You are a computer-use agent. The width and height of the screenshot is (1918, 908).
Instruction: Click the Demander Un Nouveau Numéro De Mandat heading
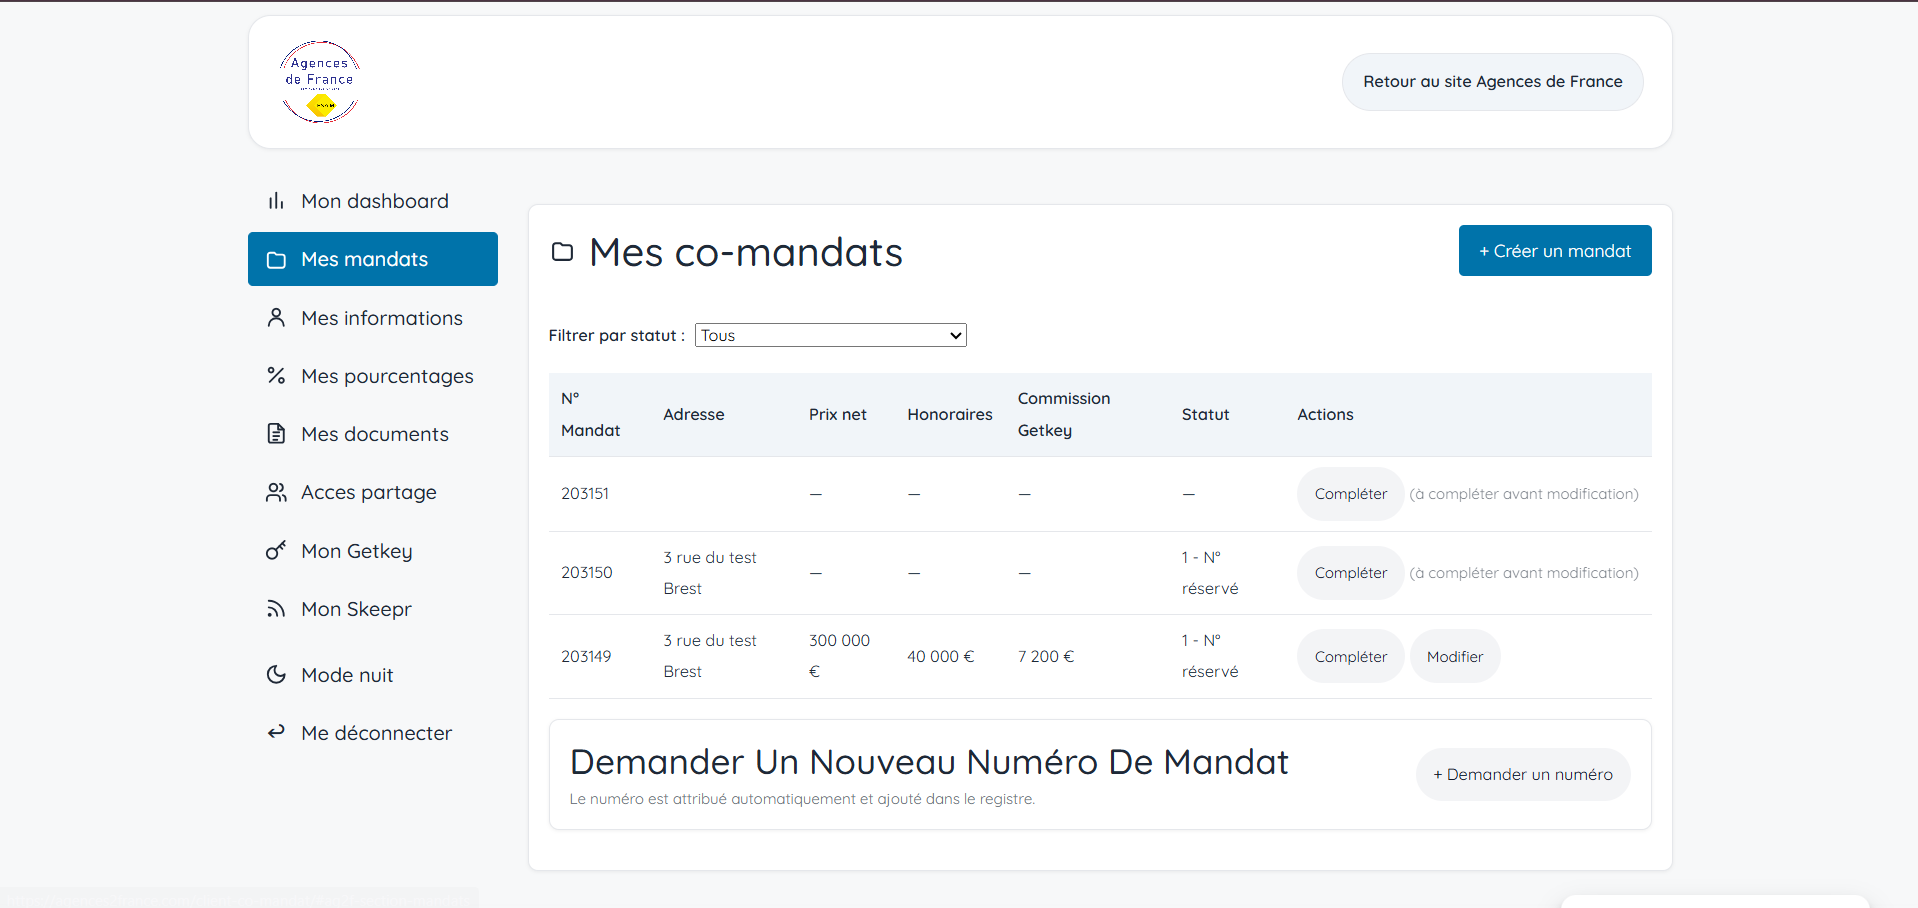(929, 762)
